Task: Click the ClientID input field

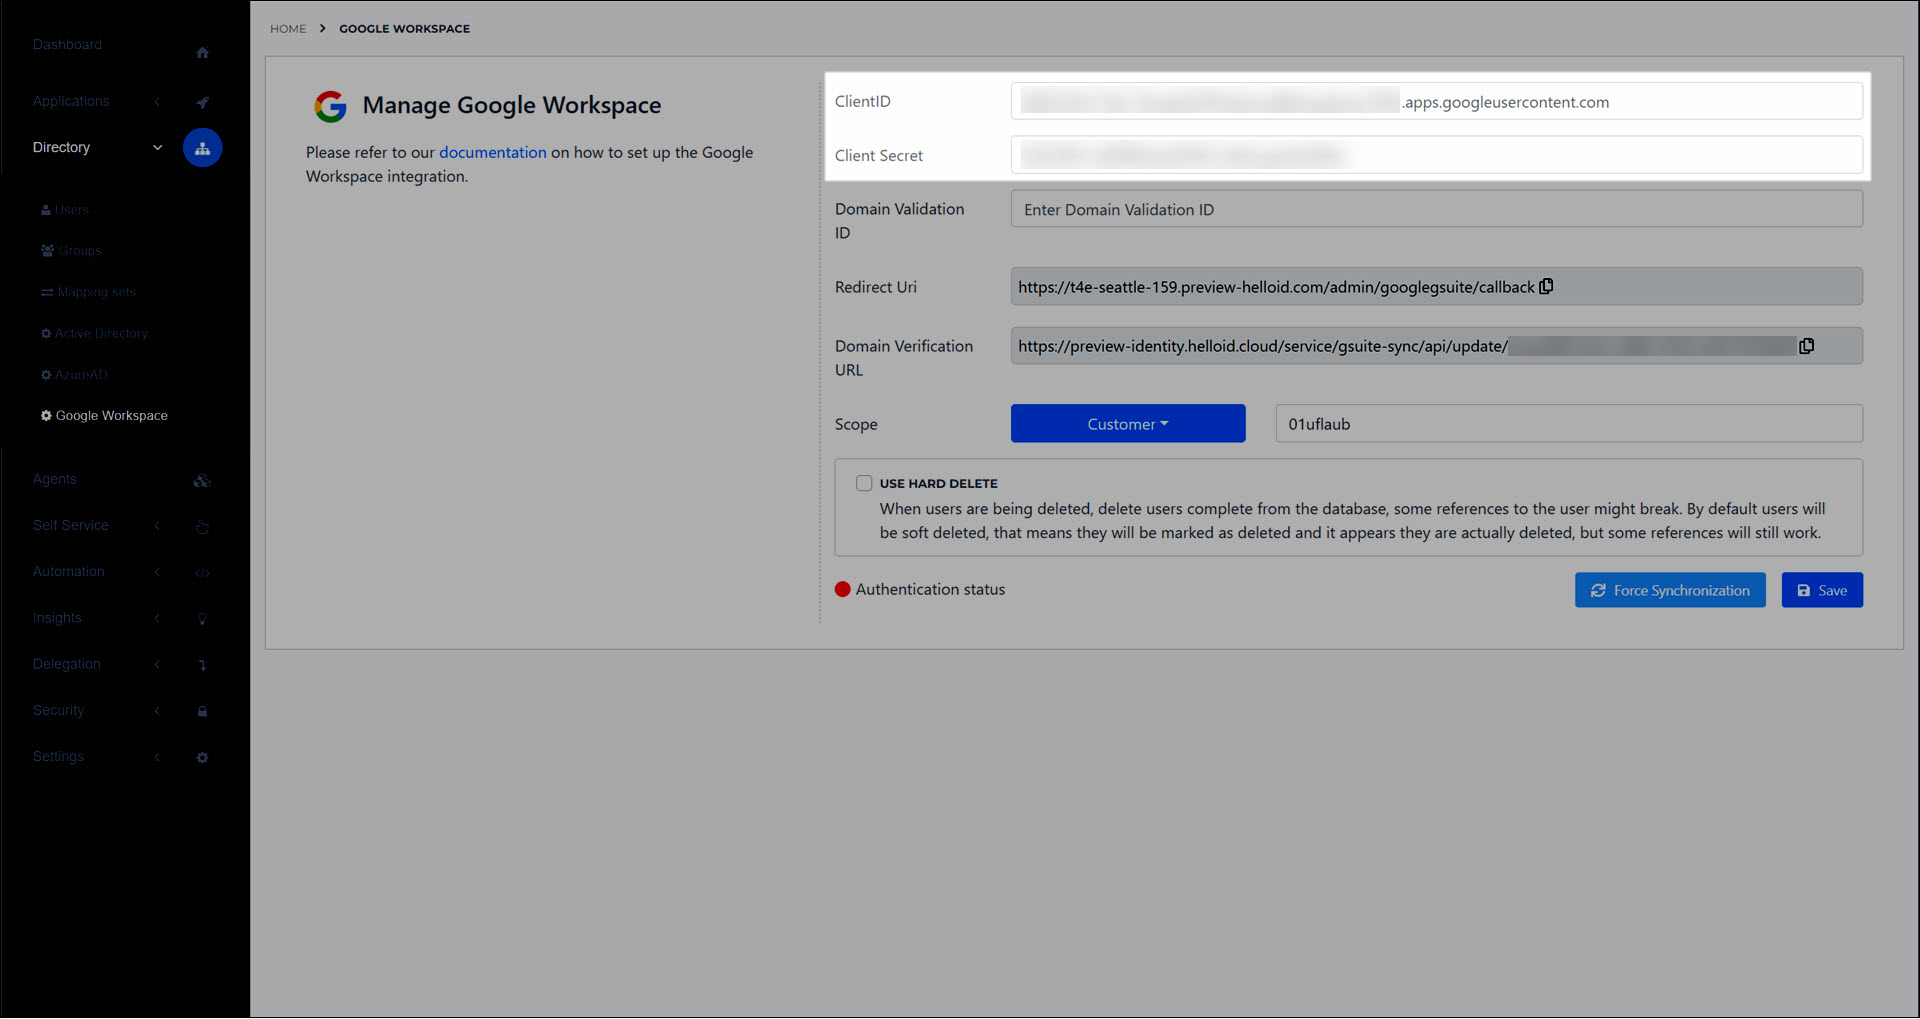Action: coord(1437,101)
